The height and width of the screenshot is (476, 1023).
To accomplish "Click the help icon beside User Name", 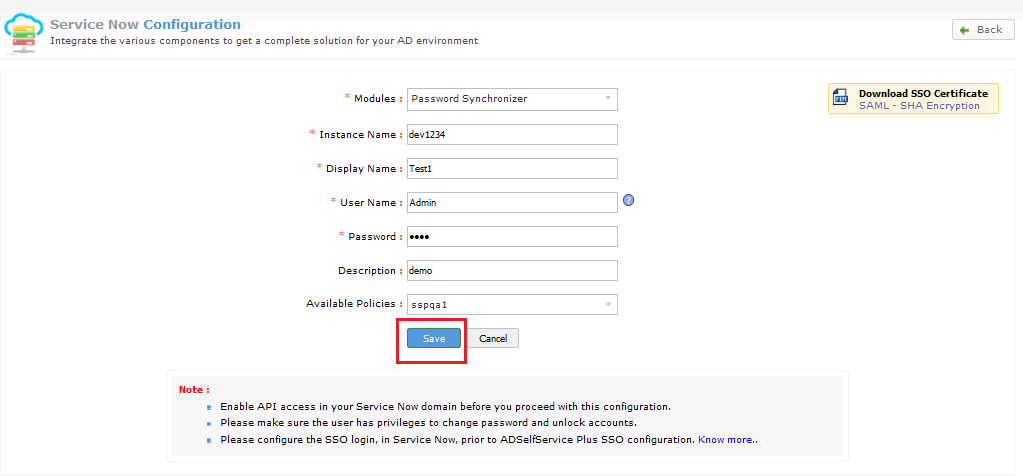I will point(629,200).
